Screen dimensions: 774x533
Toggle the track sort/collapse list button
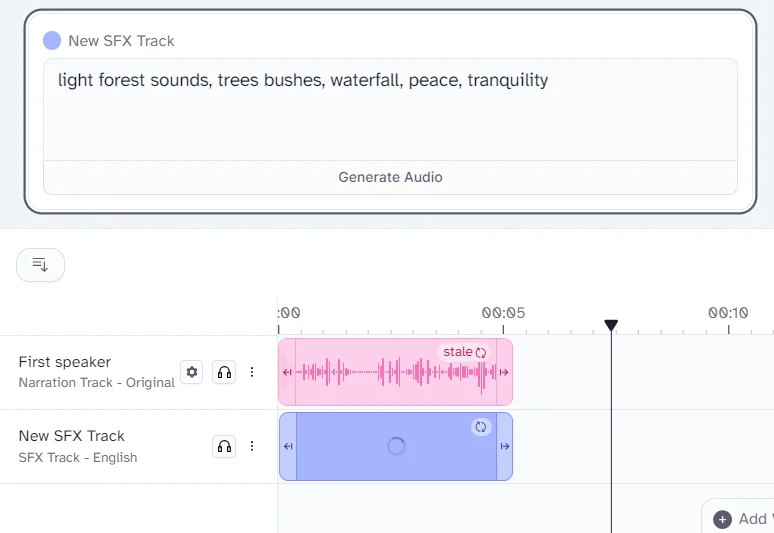point(40,265)
